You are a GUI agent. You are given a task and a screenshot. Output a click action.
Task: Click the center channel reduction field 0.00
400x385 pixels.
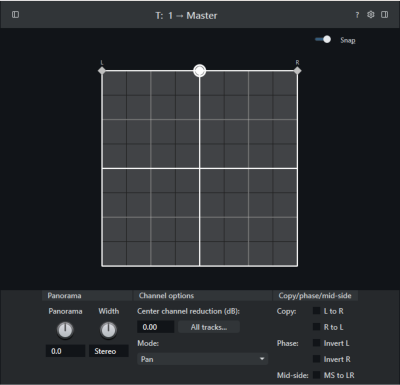(x=156, y=327)
